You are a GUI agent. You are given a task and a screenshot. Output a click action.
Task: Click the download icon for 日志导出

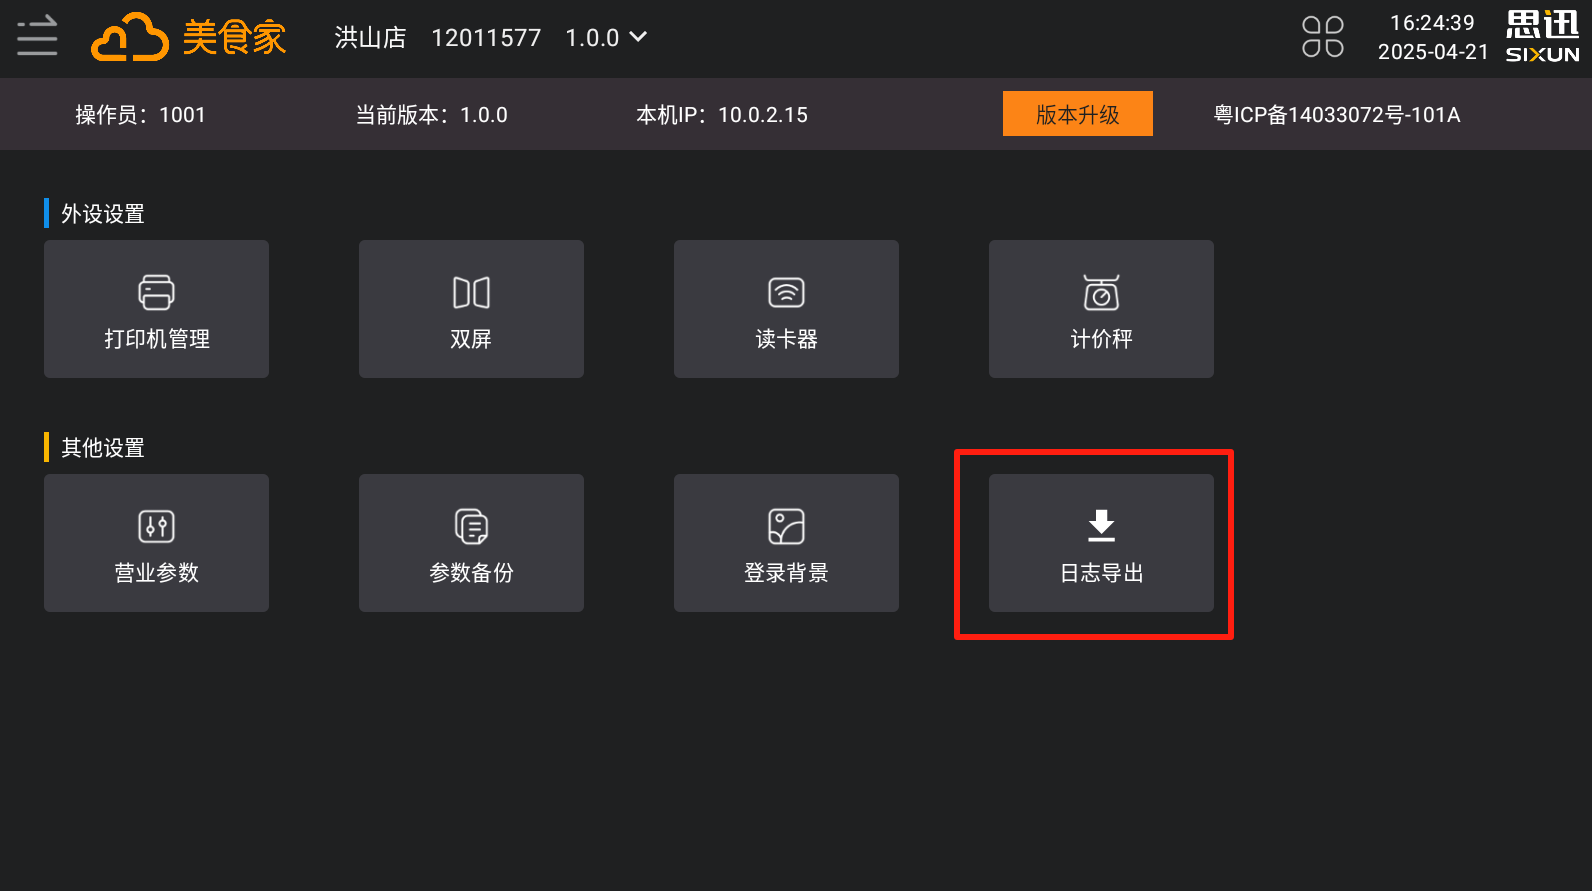pos(1101,526)
